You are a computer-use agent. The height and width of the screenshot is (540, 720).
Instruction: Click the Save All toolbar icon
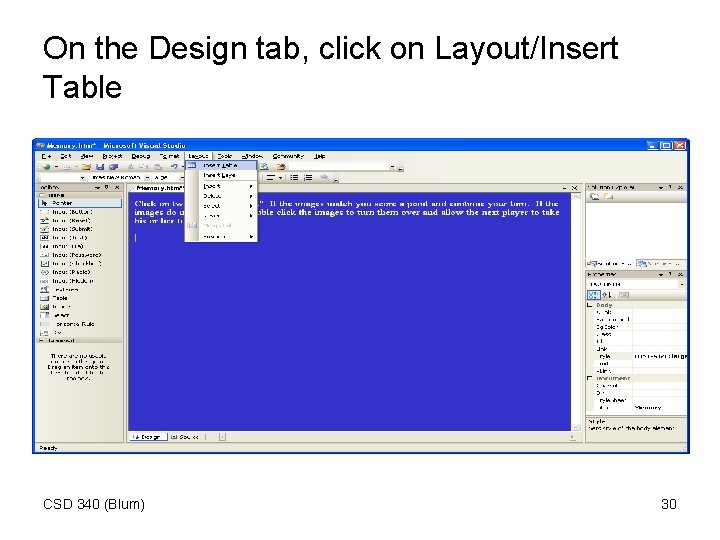[x=113, y=167]
